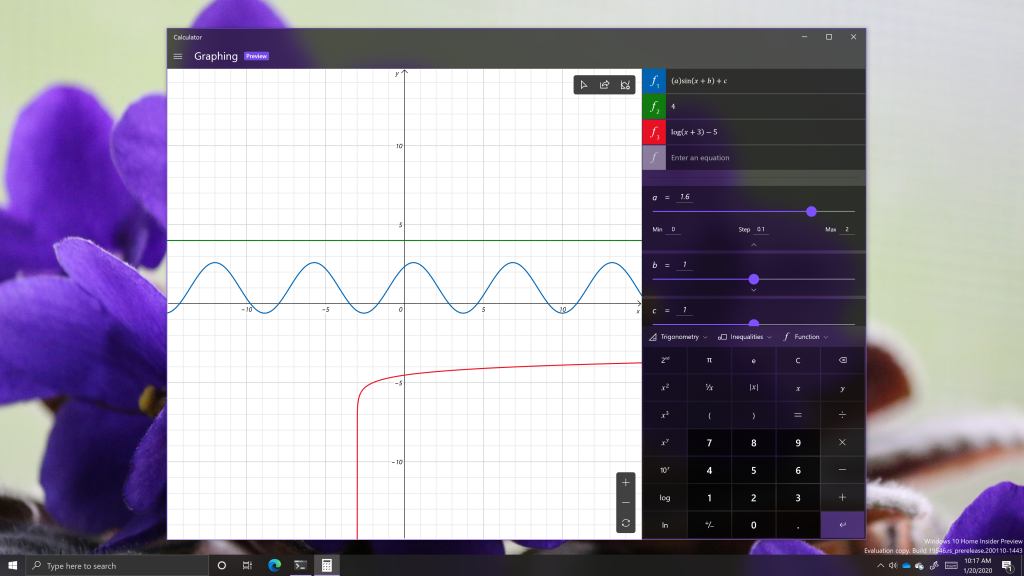Toggle sign with plus/minus key
The height and width of the screenshot is (576, 1024).
click(709, 525)
